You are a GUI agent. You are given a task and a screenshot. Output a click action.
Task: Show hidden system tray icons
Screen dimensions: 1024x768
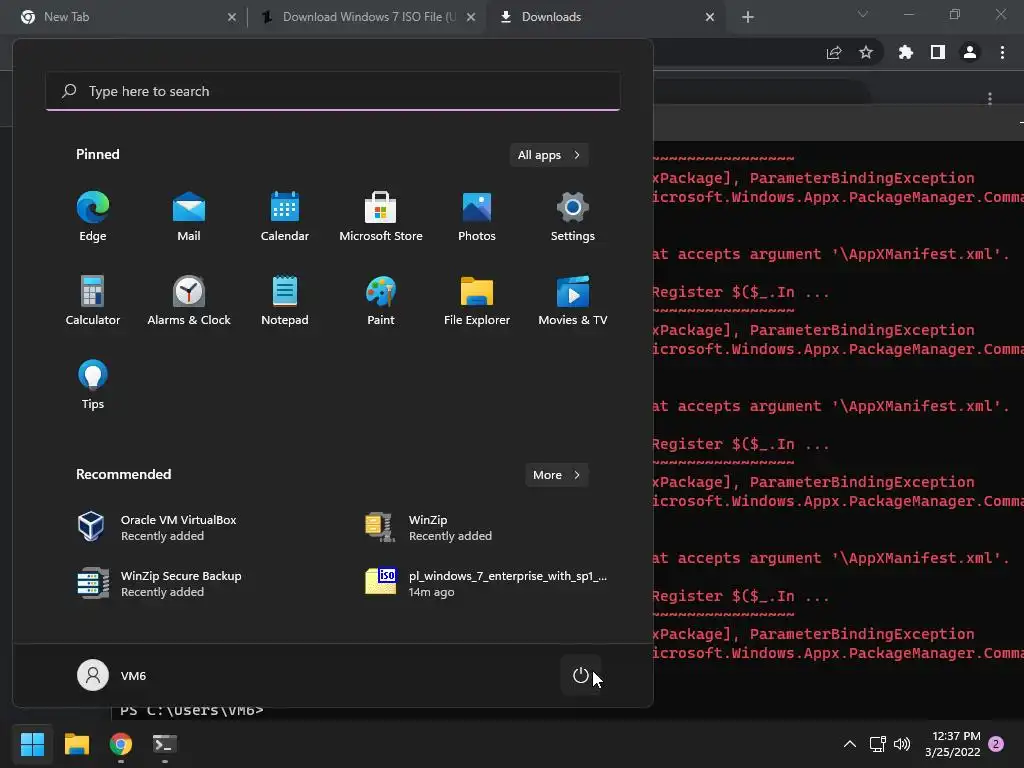850,744
